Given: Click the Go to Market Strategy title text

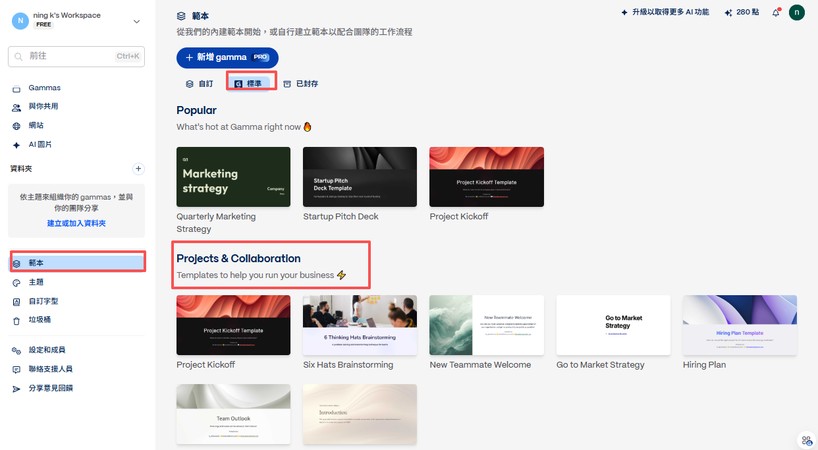Looking at the screenshot, I should [600, 365].
